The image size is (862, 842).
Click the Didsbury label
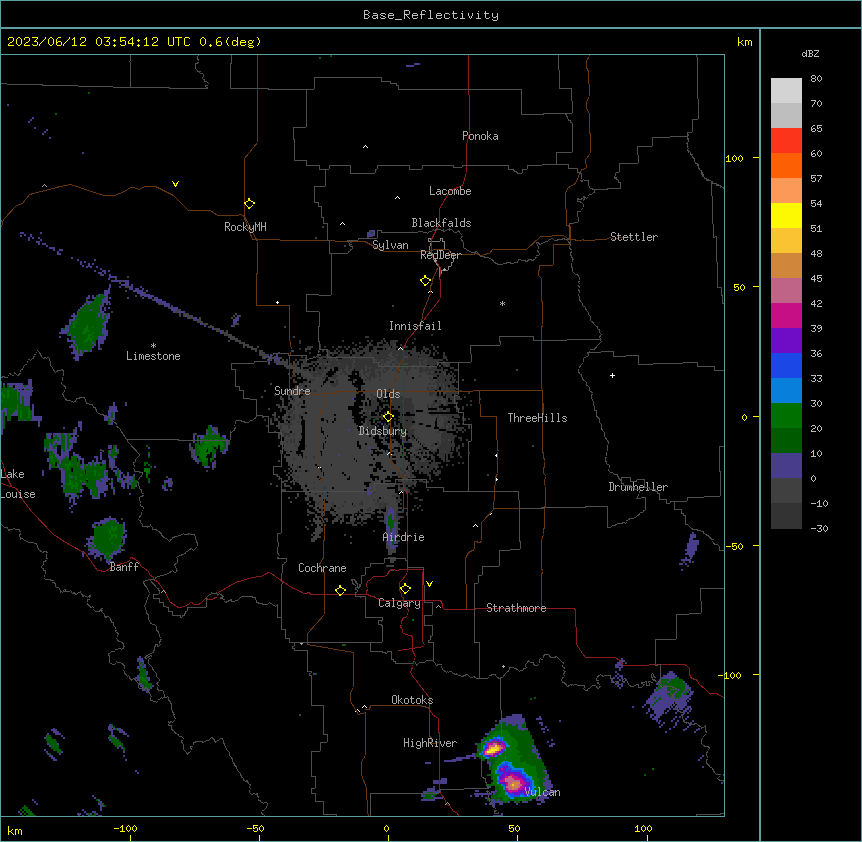[382, 431]
